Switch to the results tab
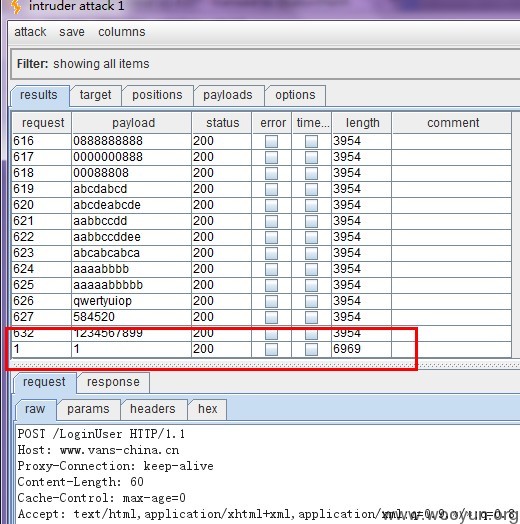Image resolution: width=520 pixels, height=524 pixels. pos(40,96)
